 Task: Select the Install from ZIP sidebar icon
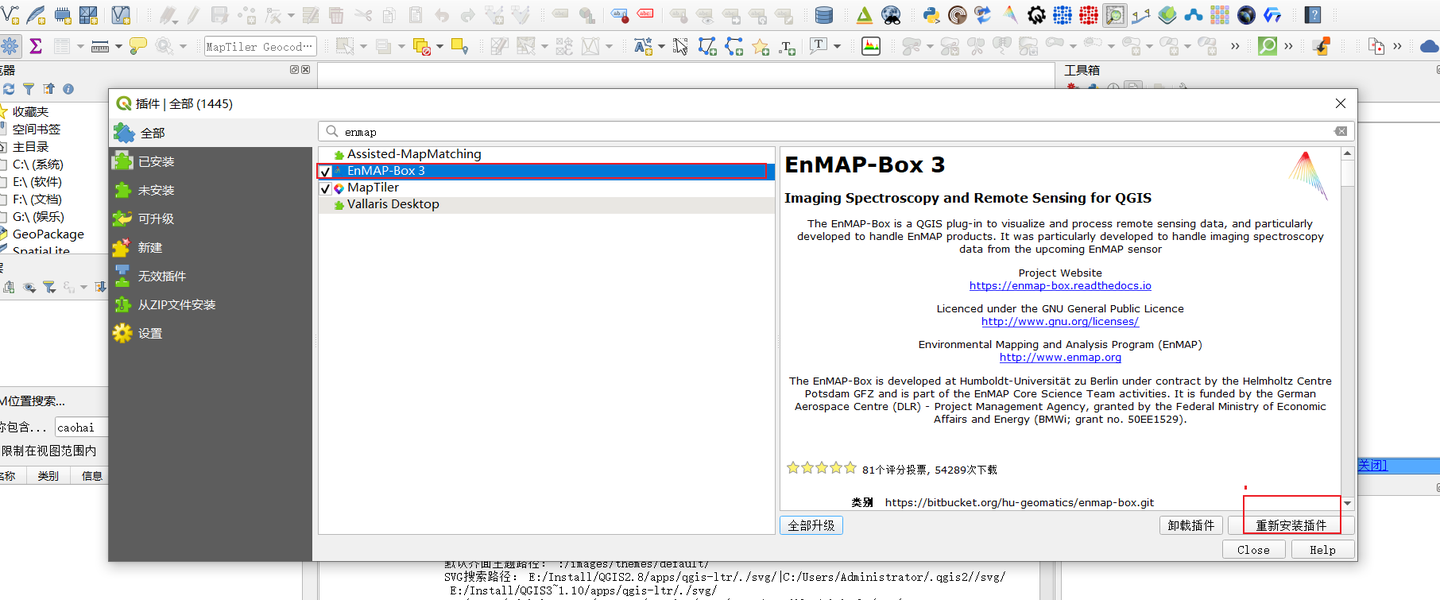pos(123,304)
